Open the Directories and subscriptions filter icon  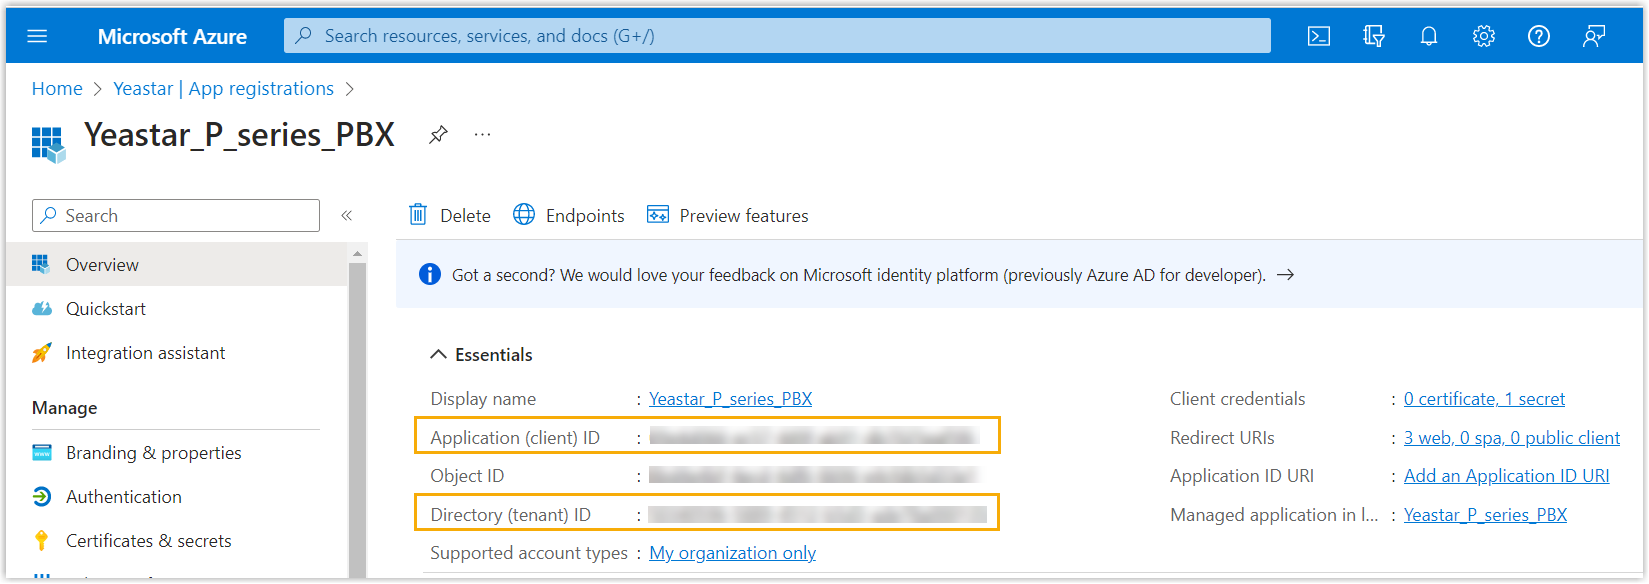pyautogui.click(x=1374, y=36)
